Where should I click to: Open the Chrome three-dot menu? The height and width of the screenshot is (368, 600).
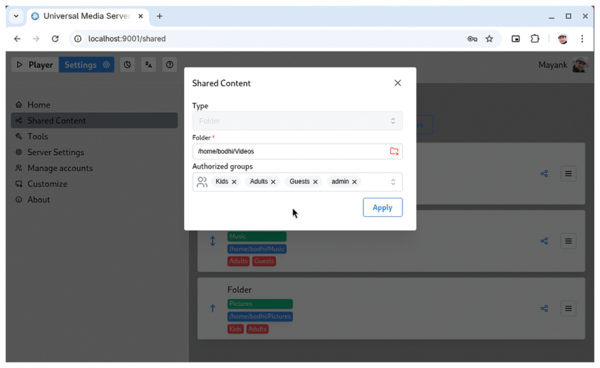click(582, 39)
